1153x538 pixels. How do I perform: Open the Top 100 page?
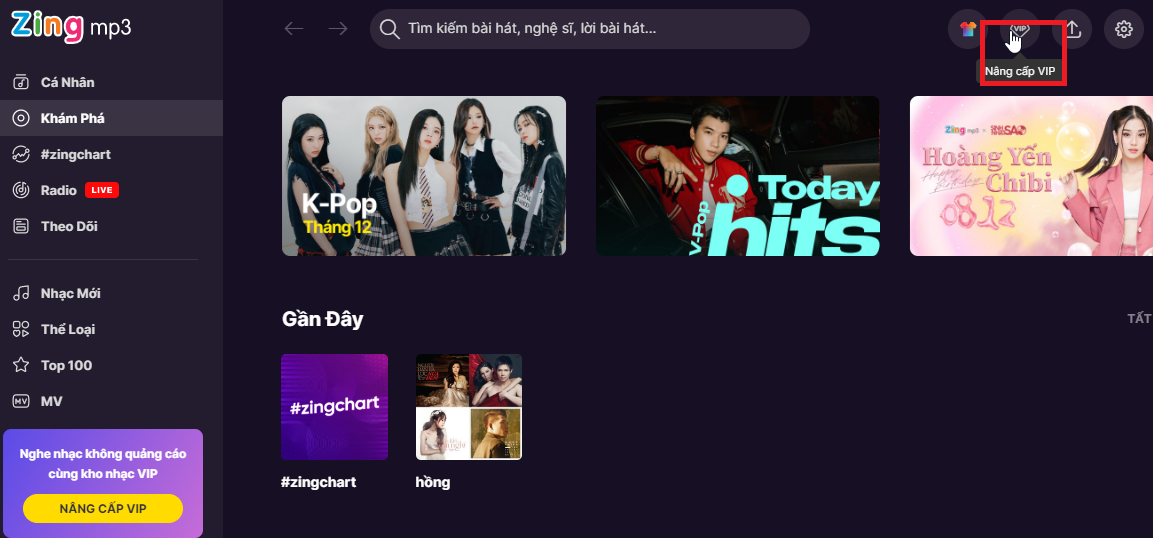pos(66,365)
